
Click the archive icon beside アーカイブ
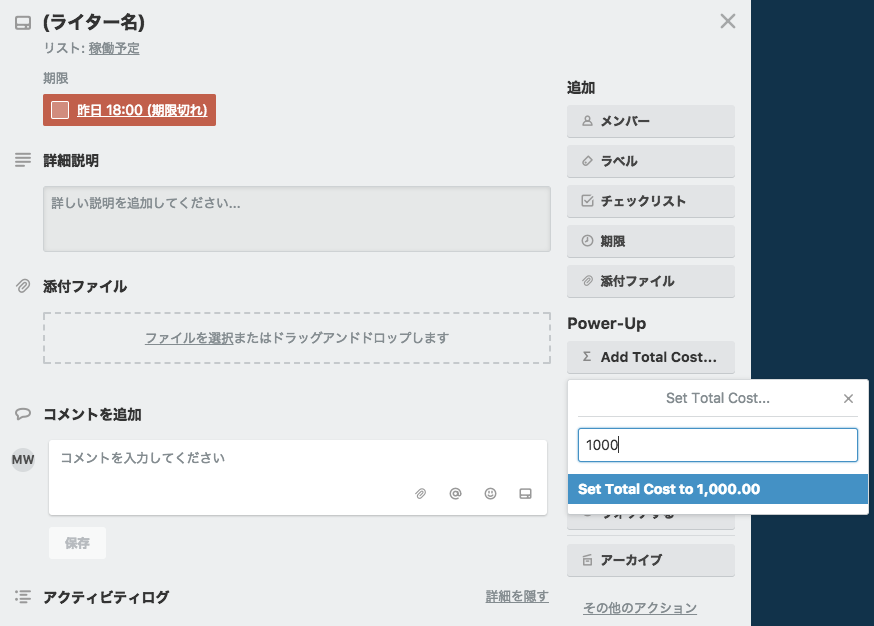pyautogui.click(x=587, y=560)
